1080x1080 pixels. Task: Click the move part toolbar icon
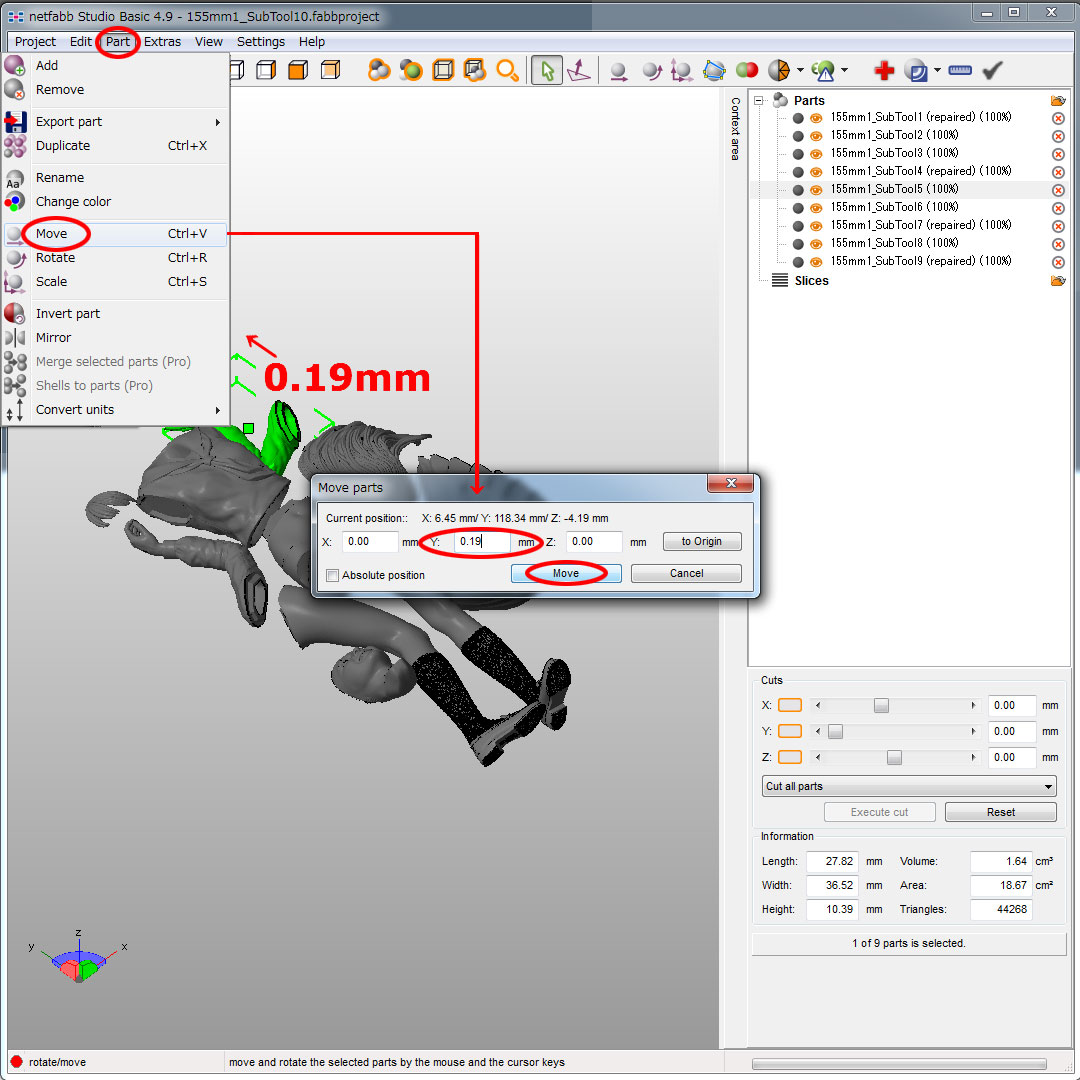[x=619, y=71]
